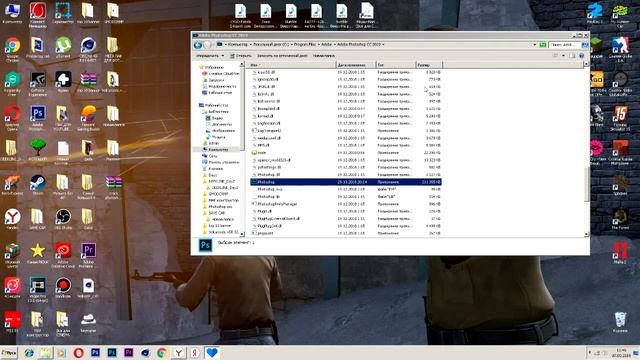Open the uTorrent desktop shortcut
Image resolution: width=640 pixels, height=360 pixels.
tap(63, 47)
